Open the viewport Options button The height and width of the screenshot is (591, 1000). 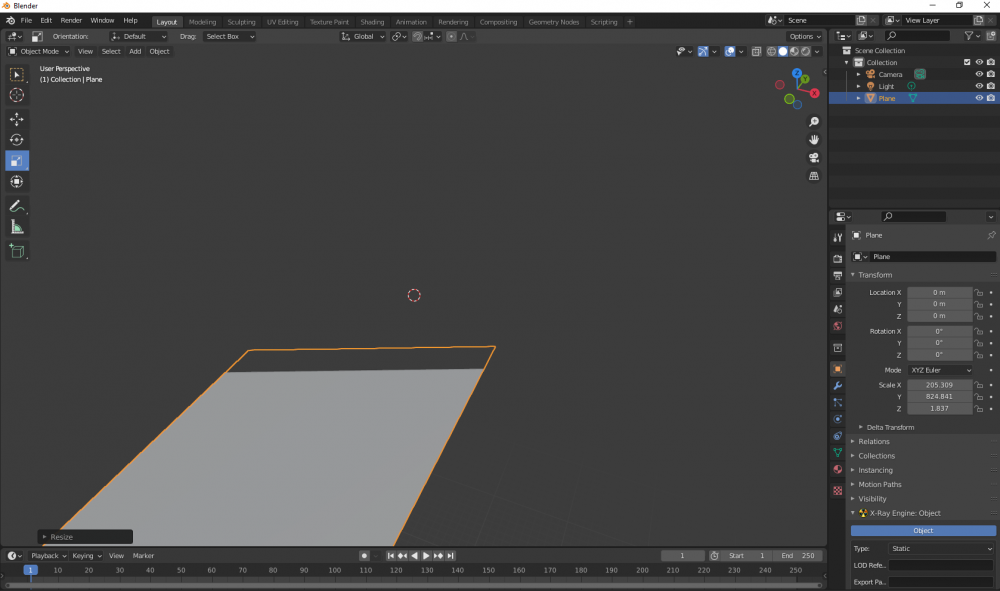click(x=803, y=36)
